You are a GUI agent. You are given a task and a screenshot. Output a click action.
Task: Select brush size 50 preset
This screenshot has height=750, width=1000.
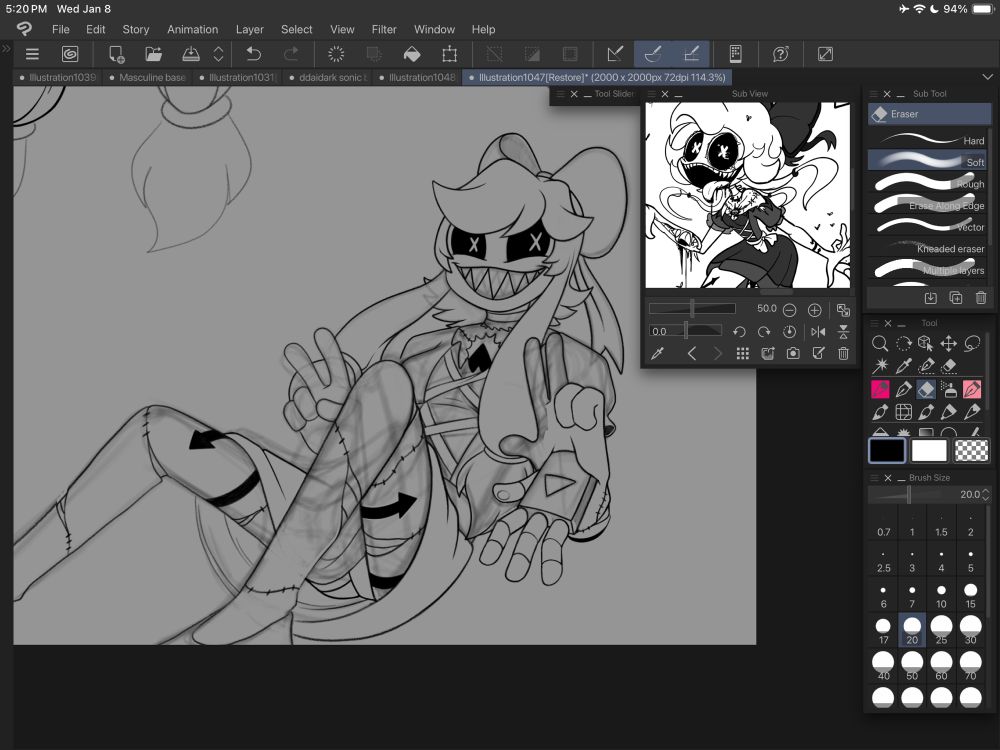tap(912, 666)
